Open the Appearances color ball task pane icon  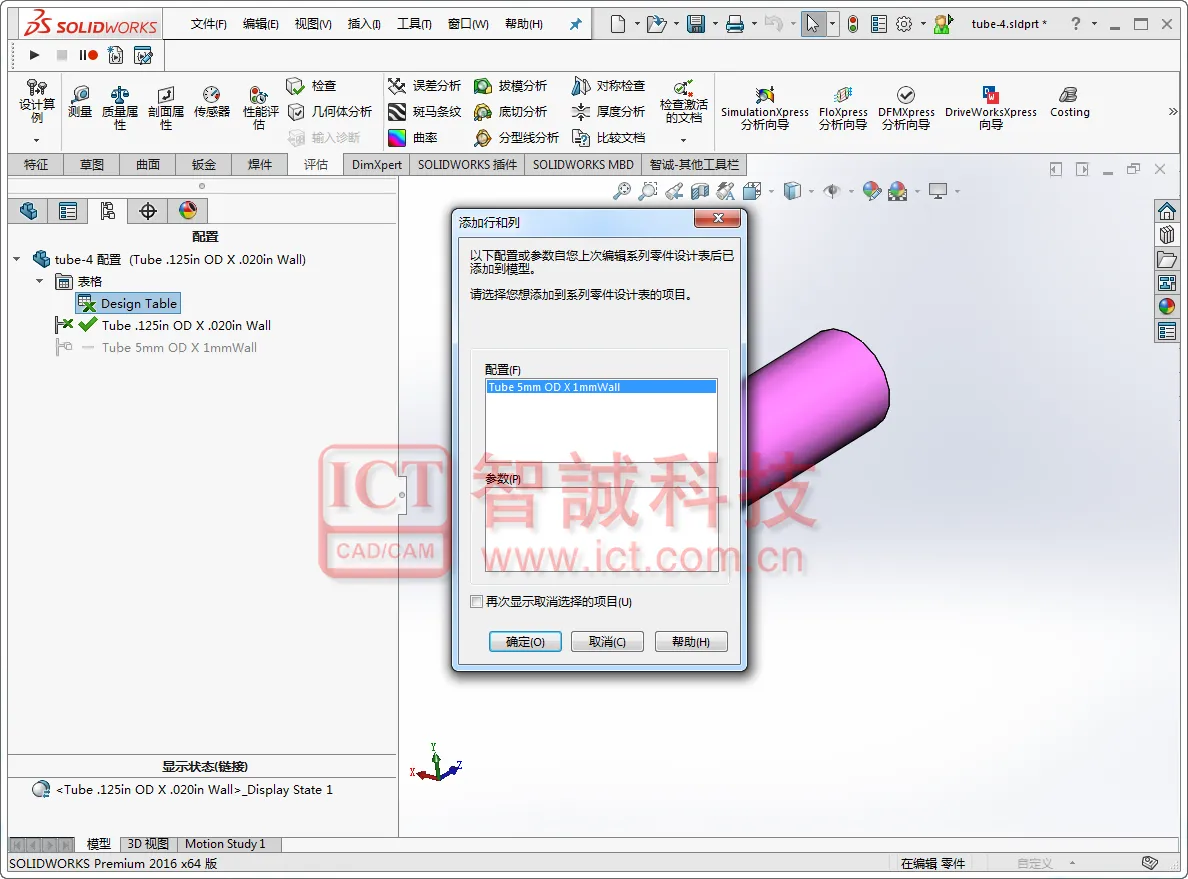click(x=1167, y=306)
